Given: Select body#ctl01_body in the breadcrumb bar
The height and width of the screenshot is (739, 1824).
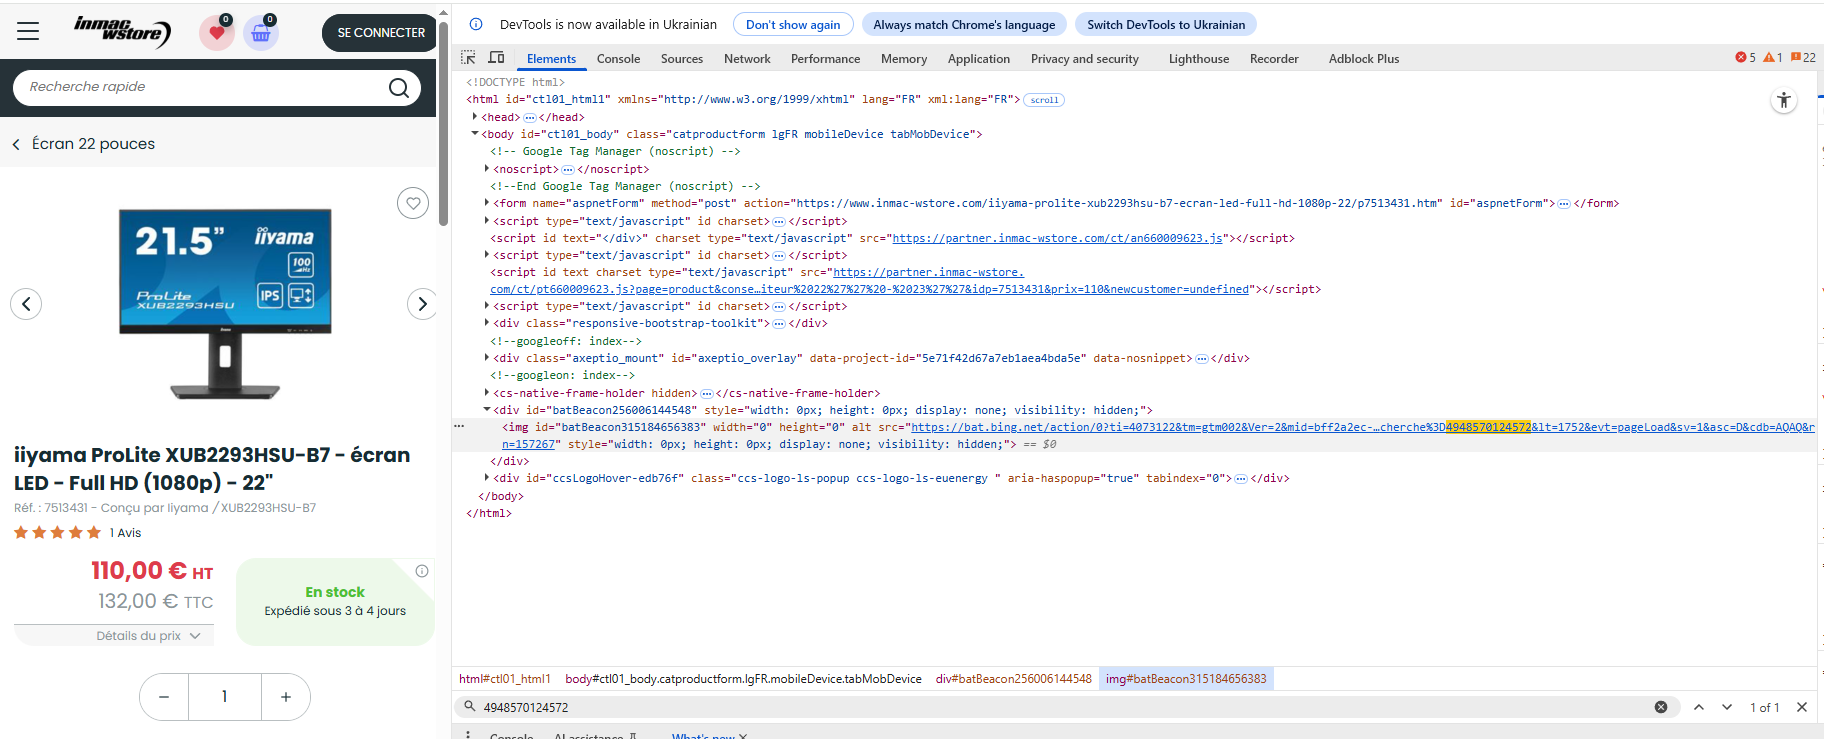Looking at the screenshot, I should [743, 679].
